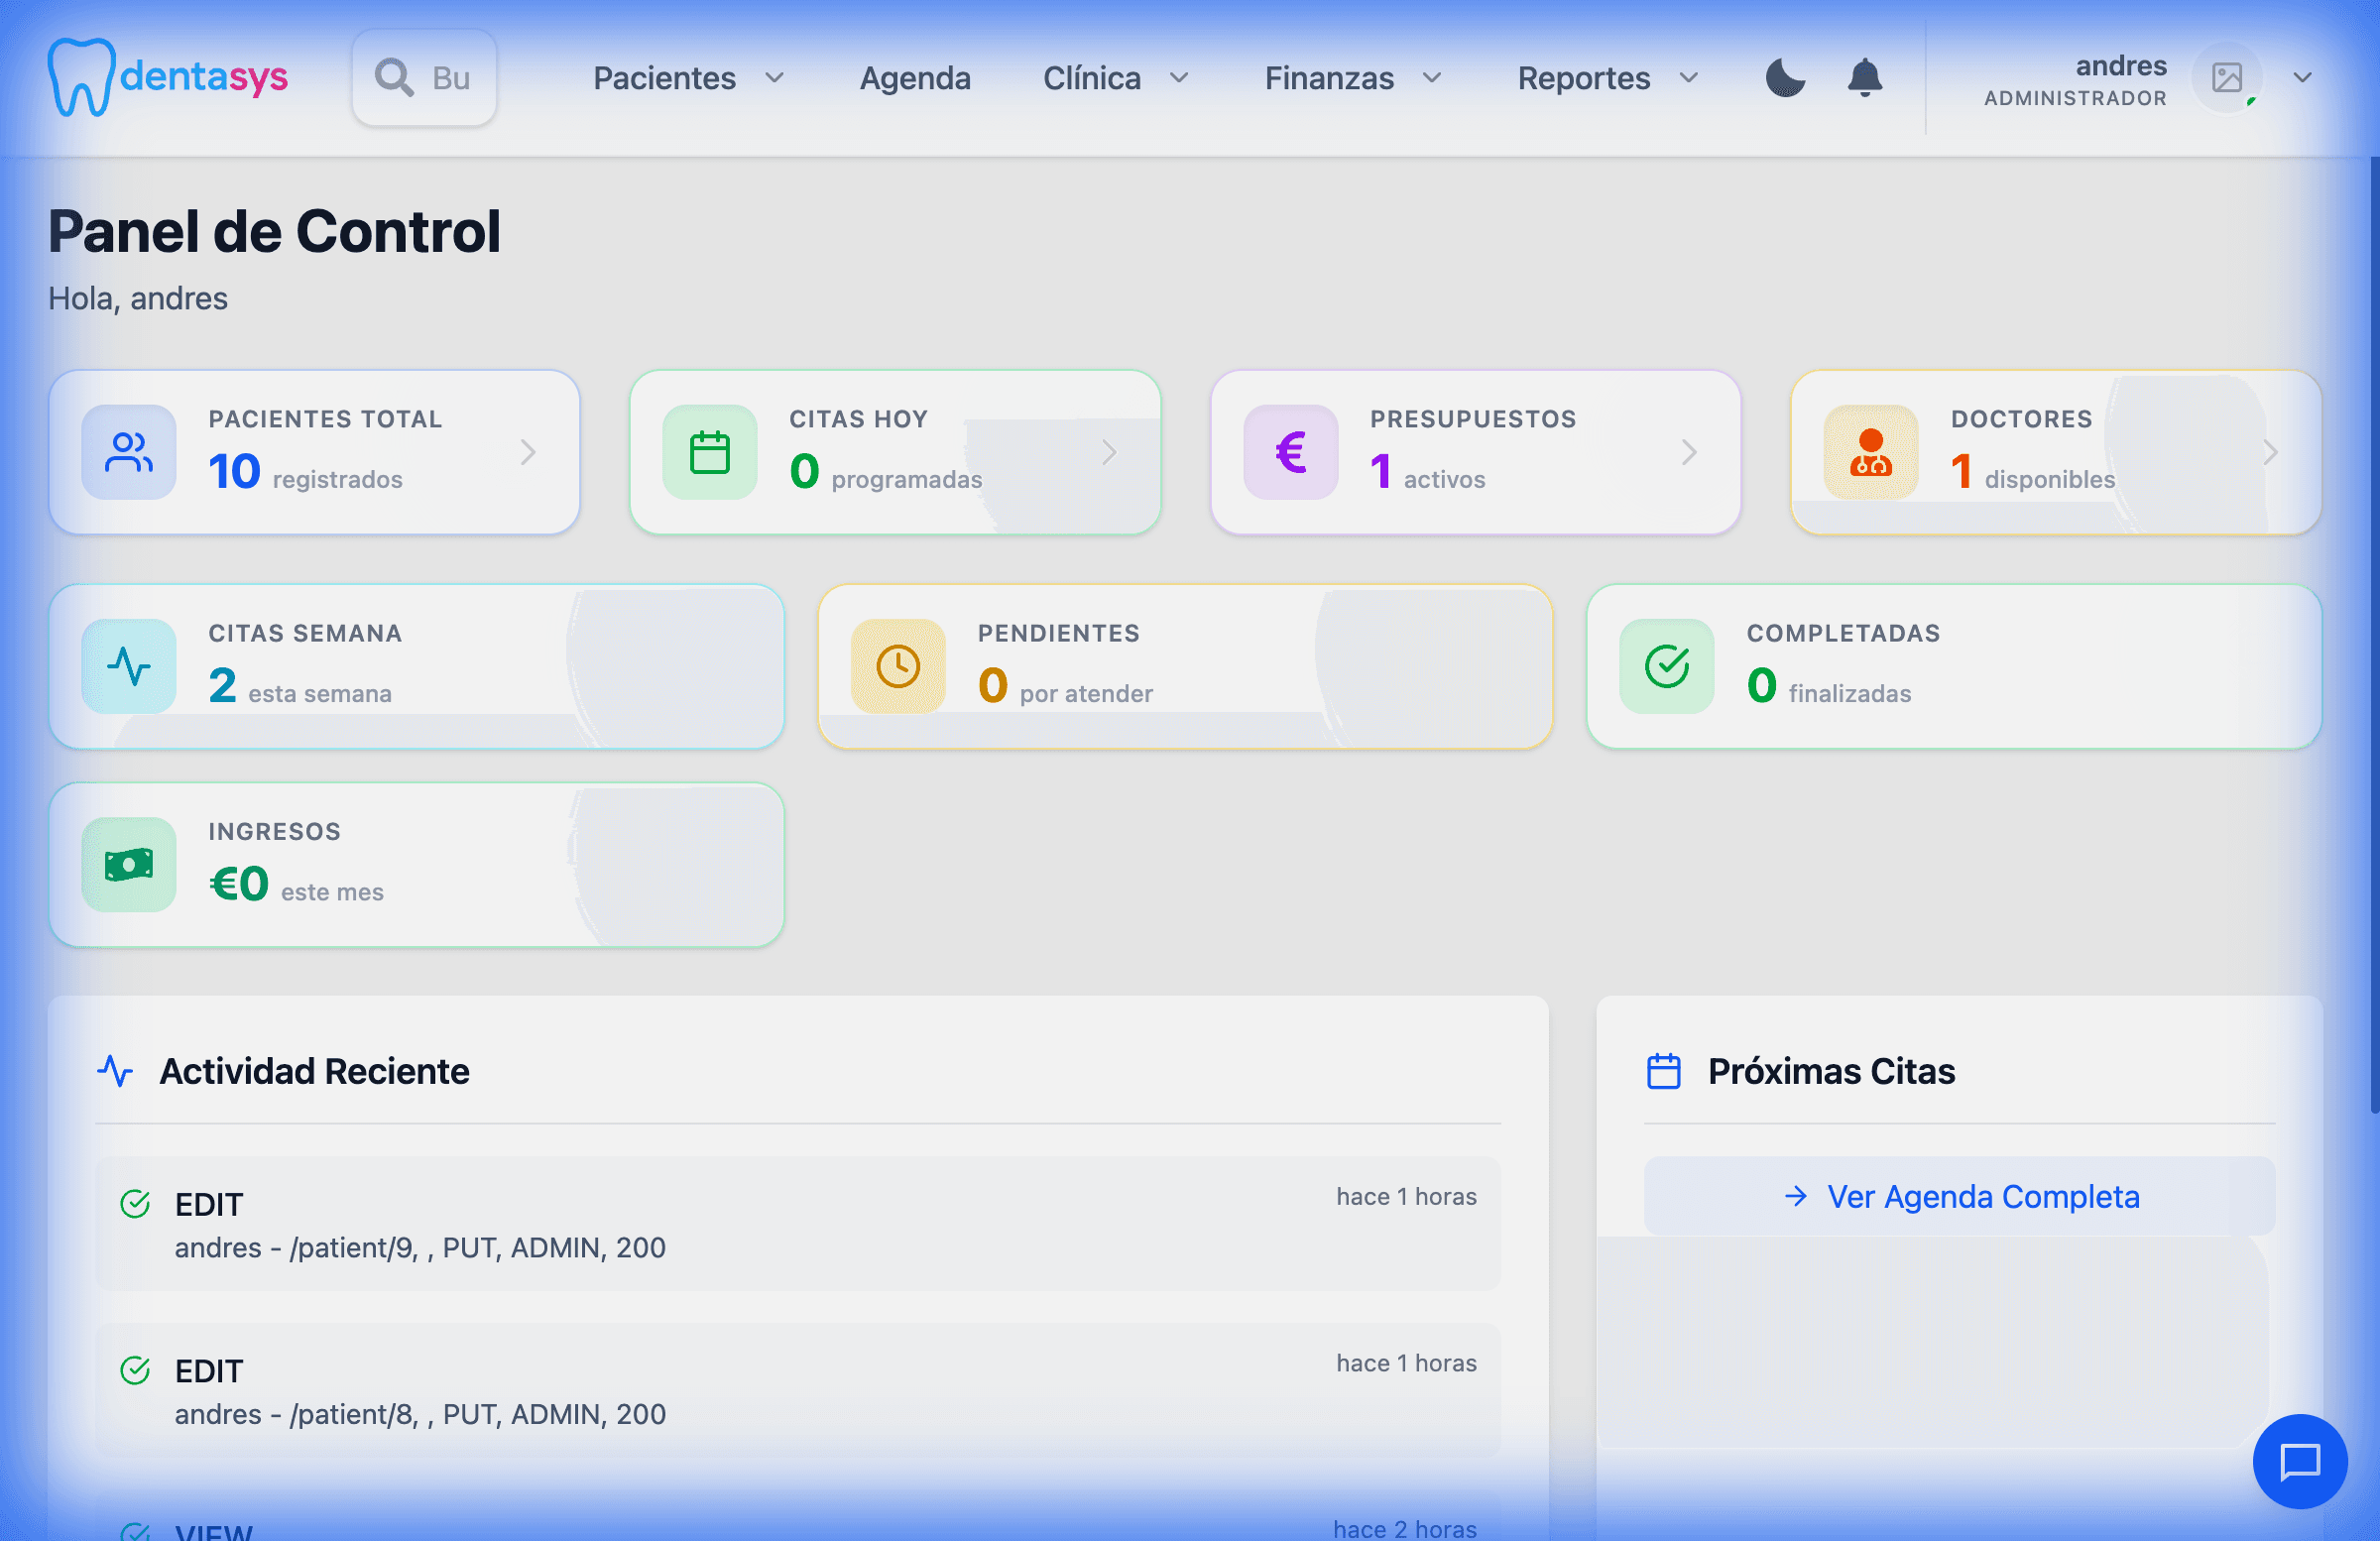Click the dentasys tooth logo
2380x1541 pixels.
pyautogui.click(x=80, y=77)
